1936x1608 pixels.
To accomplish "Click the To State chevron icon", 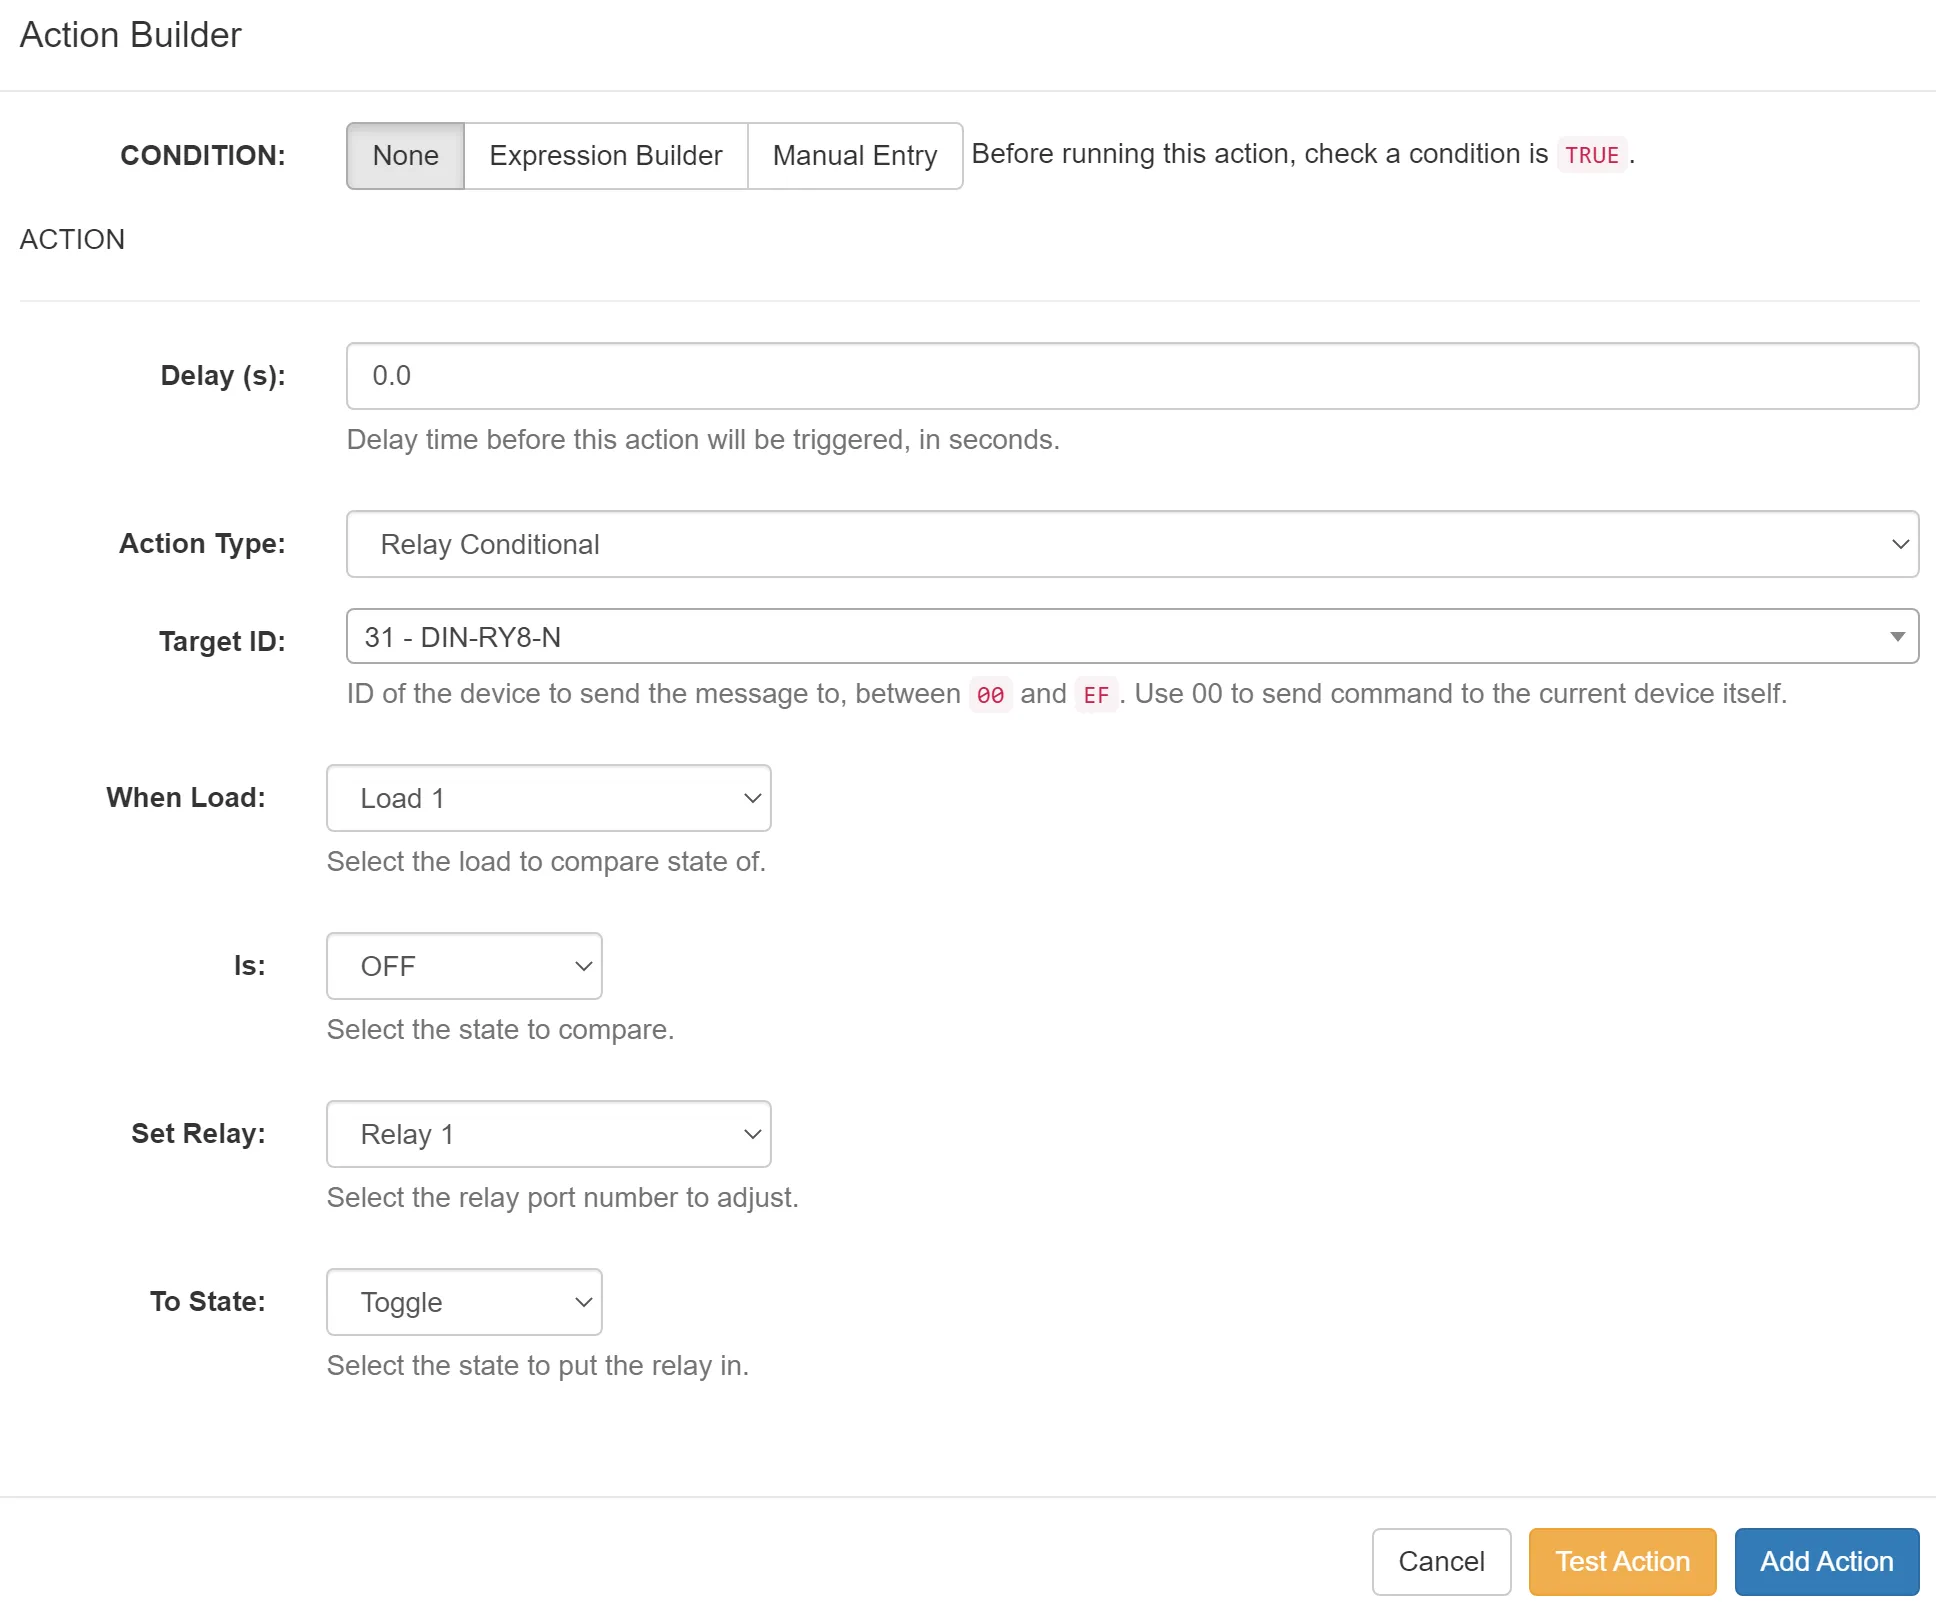I will point(583,1301).
